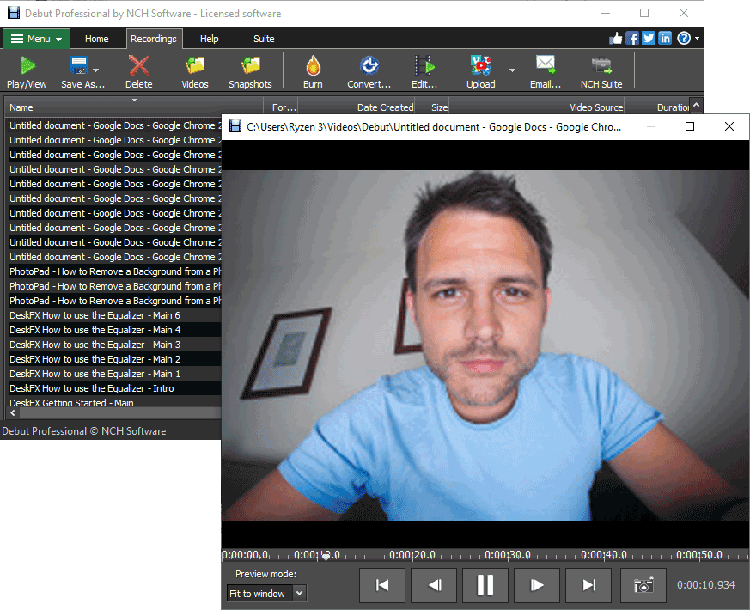The image size is (750, 610).
Task: Open the Save As dropdown arrow
Action: tap(96, 70)
